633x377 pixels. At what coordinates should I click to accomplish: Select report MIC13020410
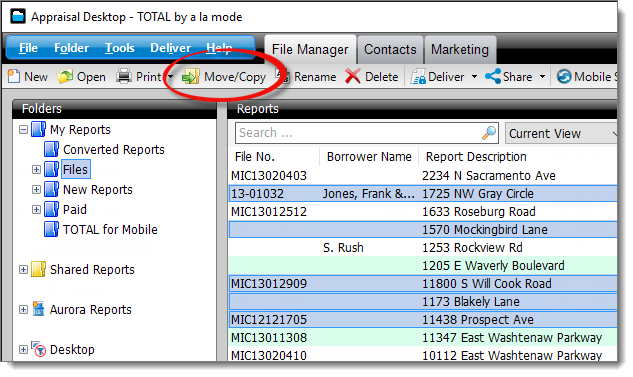269,355
